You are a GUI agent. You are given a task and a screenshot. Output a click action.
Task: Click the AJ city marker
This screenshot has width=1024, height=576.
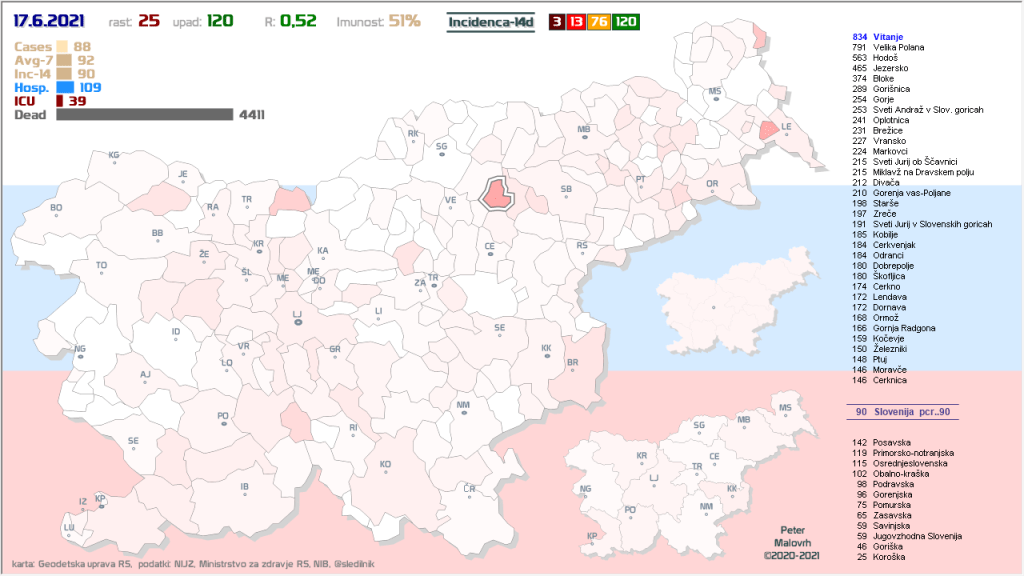(x=145, y=379)
